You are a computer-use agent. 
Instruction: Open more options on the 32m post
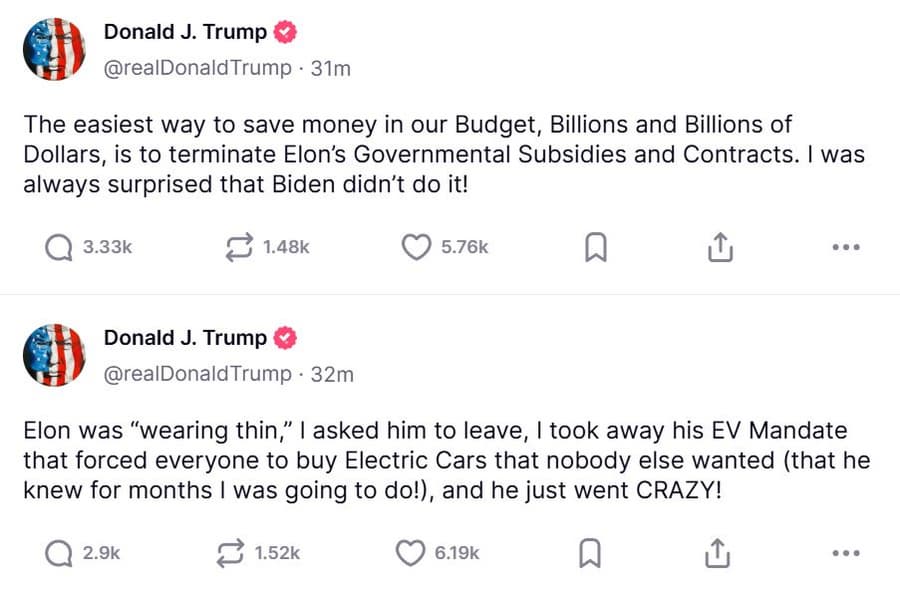845,553
